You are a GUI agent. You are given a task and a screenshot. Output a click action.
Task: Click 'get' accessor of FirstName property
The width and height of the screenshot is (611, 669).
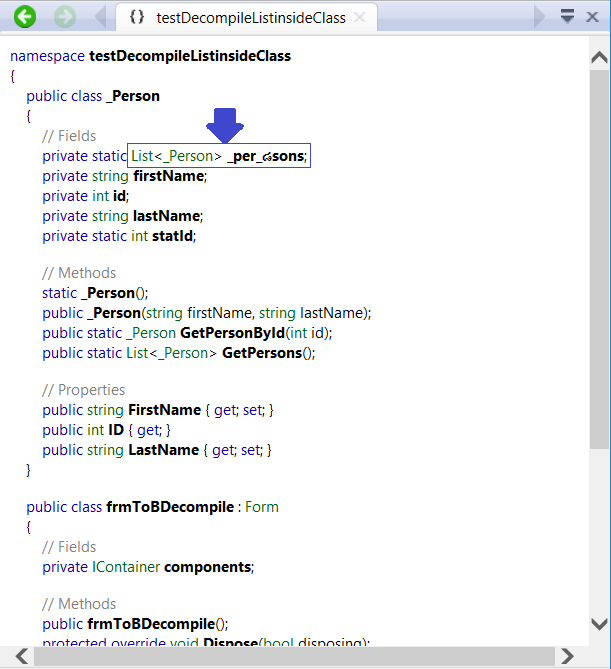(224, 410)
